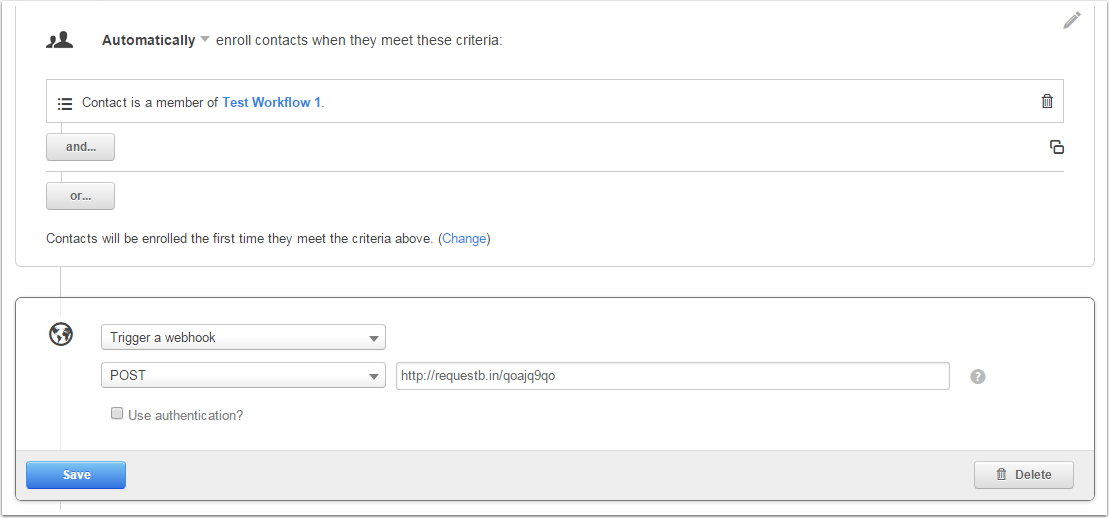Open the webhook URL help icon
This screenshot has height=518, width=1109.
click(x=978, y=377)
